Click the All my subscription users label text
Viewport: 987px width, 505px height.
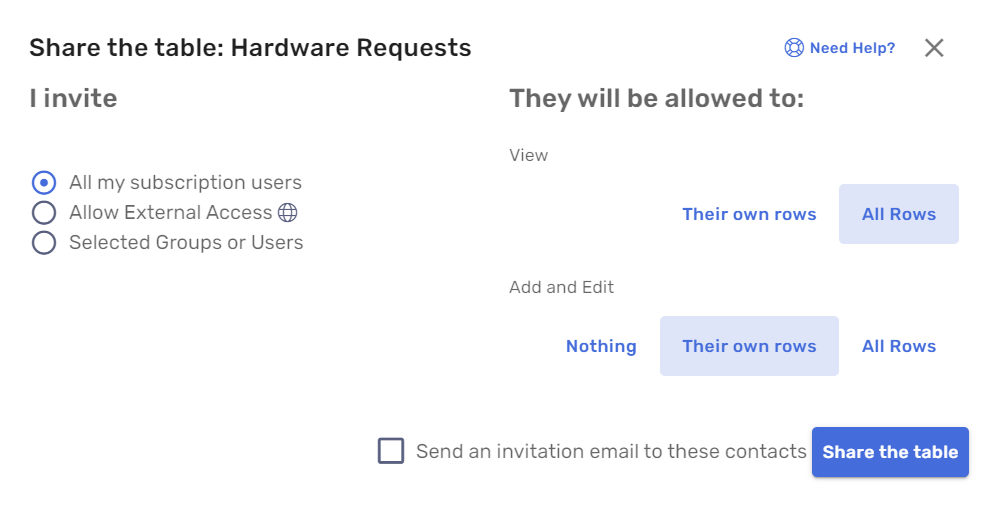click(x=186, y=183)
